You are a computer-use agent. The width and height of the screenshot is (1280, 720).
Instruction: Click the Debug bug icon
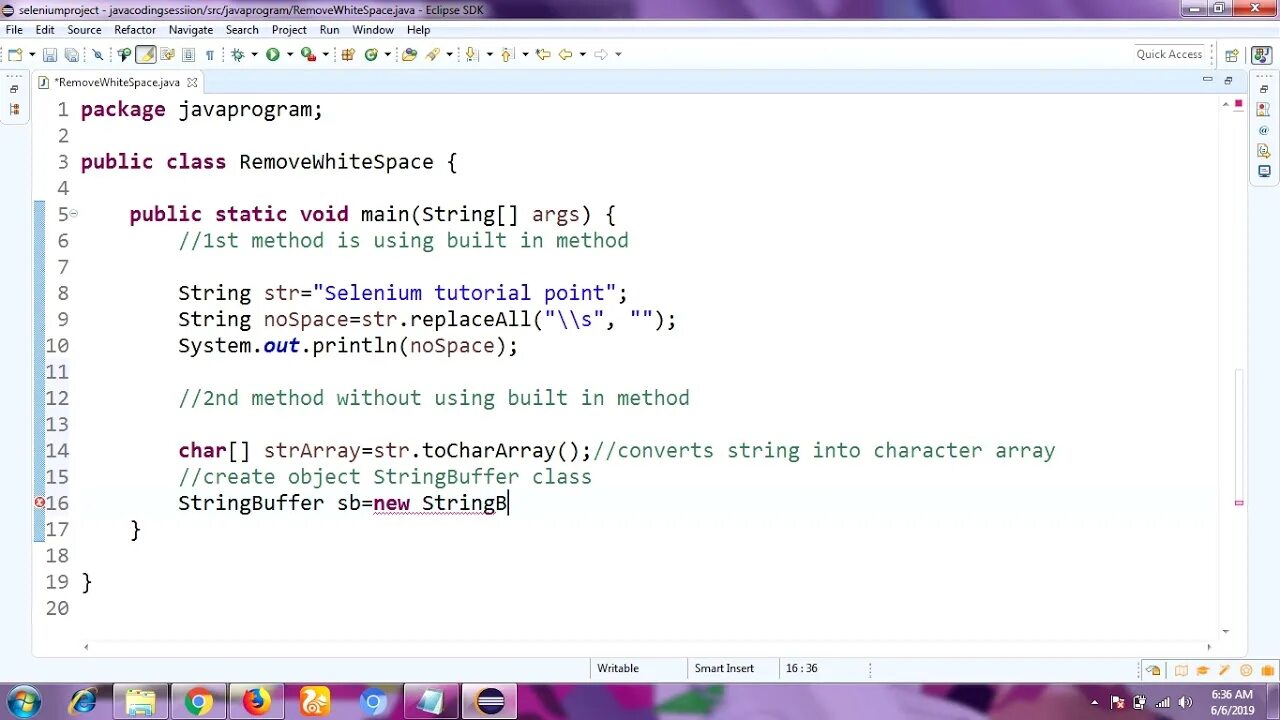coord(238,54)
